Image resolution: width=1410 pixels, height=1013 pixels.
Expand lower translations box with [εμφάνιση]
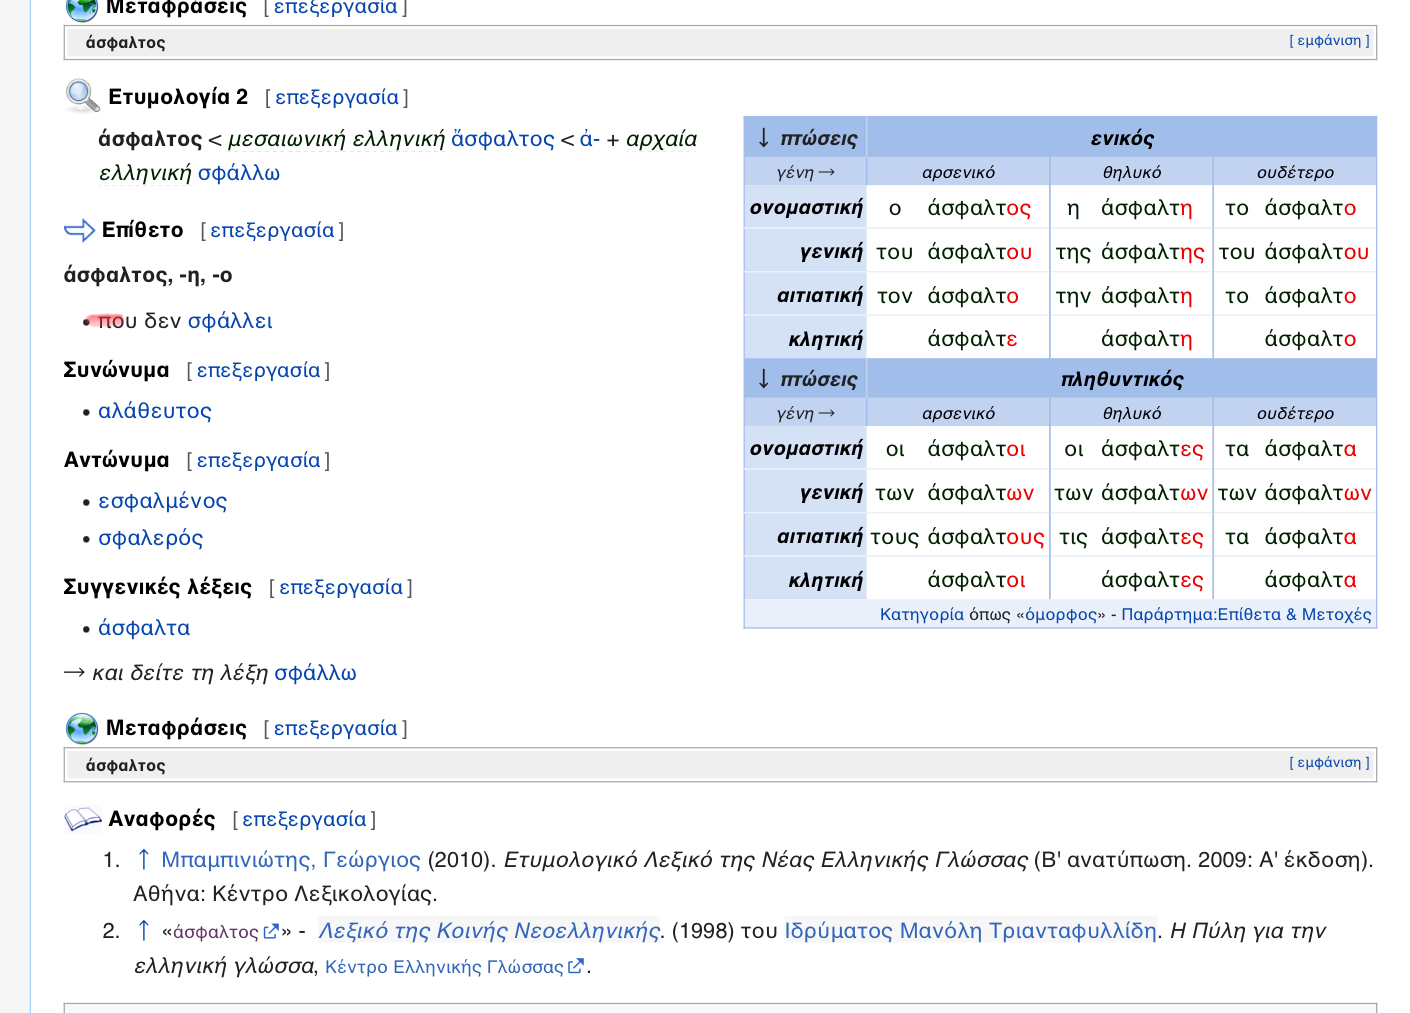[x=1329, y=763]
